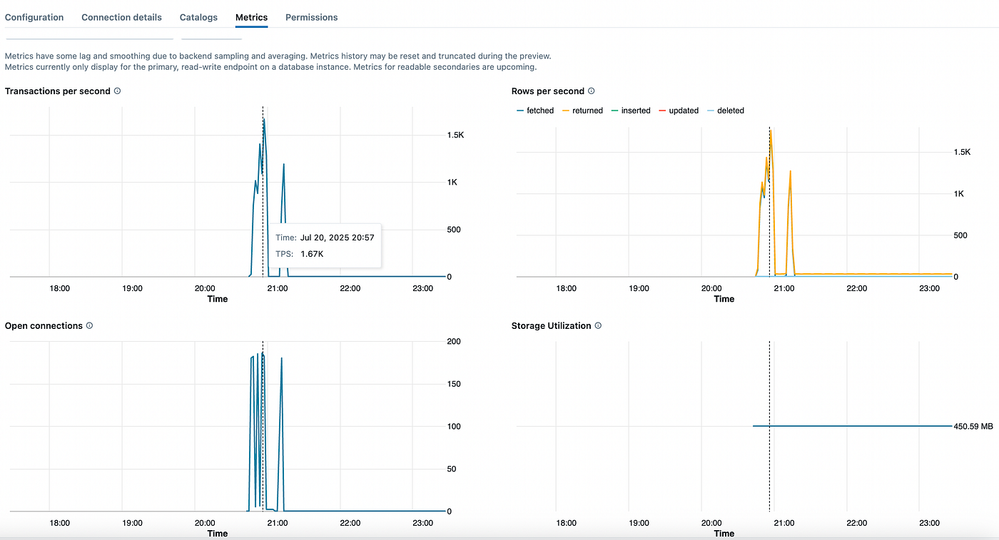Image resolution: width=999 pixels, height=540 pixels.
Task: Open the Catalogs tab
Action: tap(198, 18)
